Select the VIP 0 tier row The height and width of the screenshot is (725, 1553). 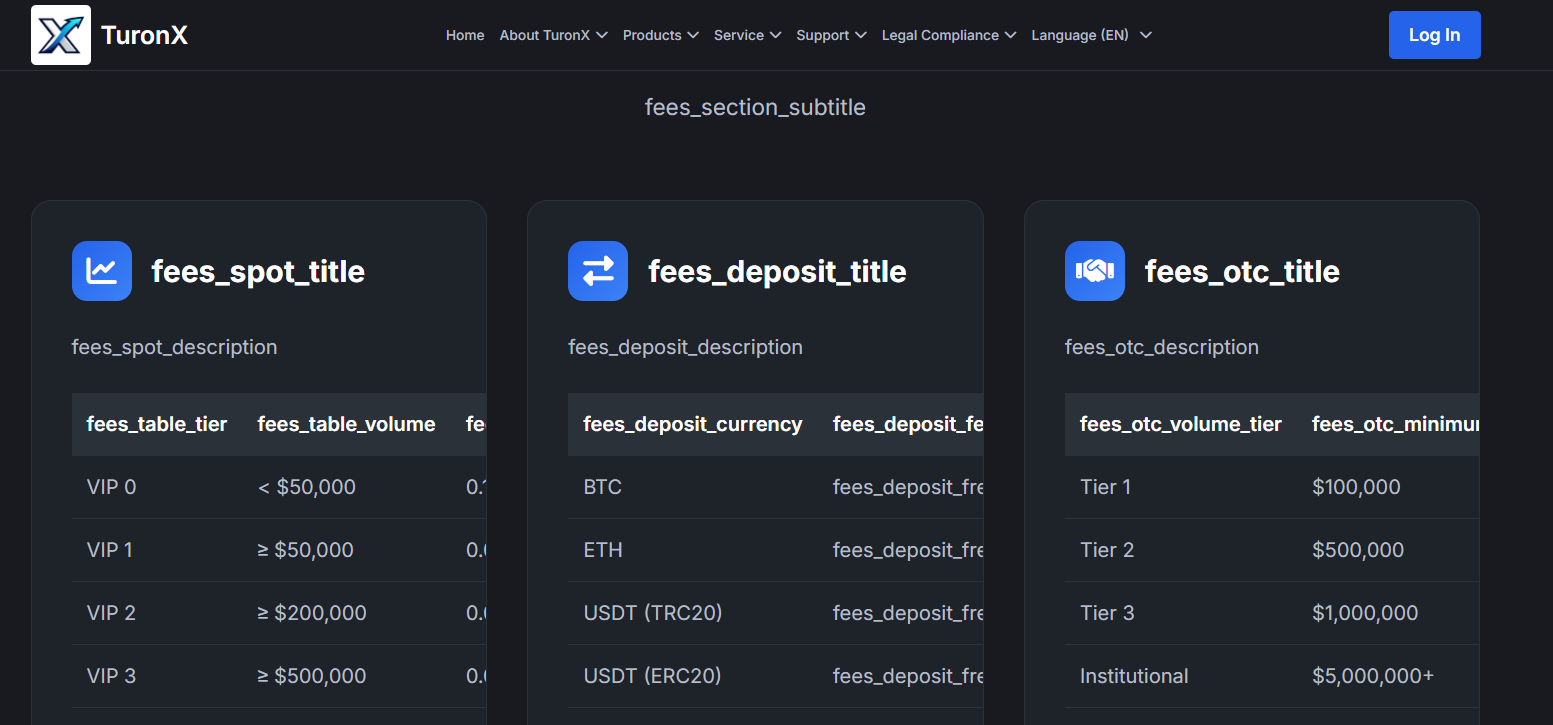point(112,487)
